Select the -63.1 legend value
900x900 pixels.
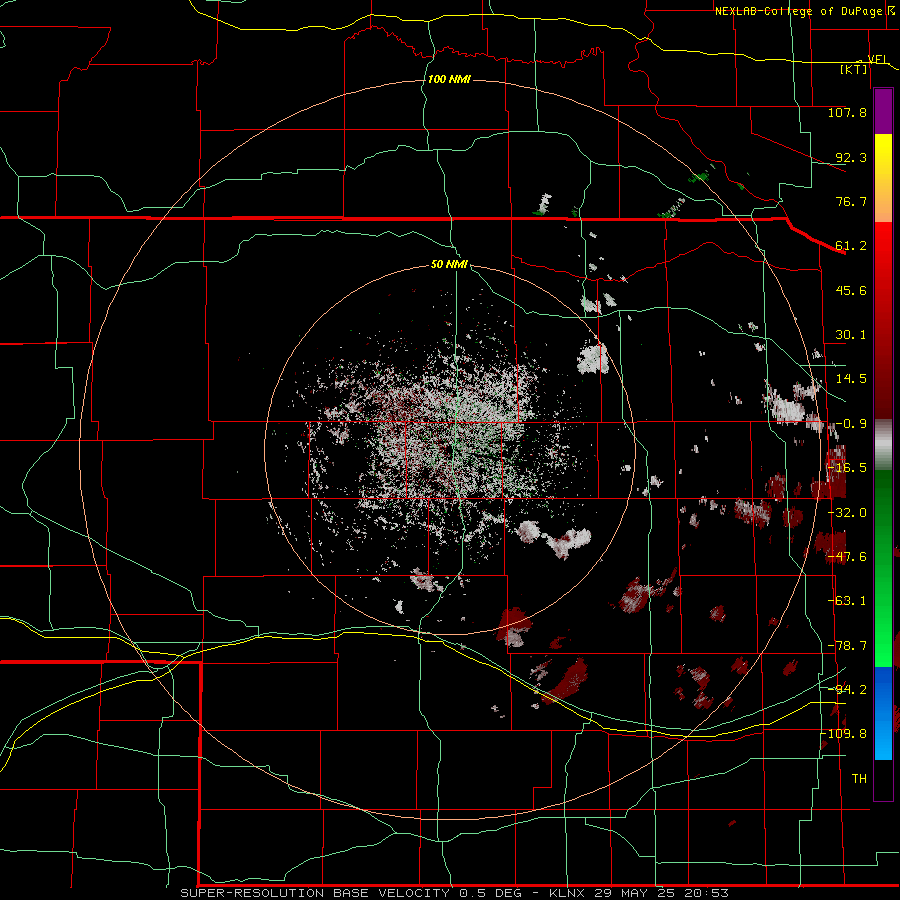click(846, 601)
